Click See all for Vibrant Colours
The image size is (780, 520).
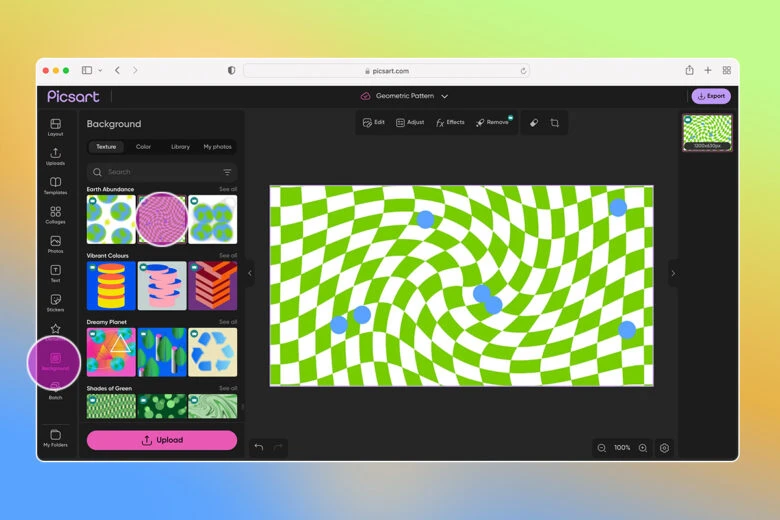[228, 255]
